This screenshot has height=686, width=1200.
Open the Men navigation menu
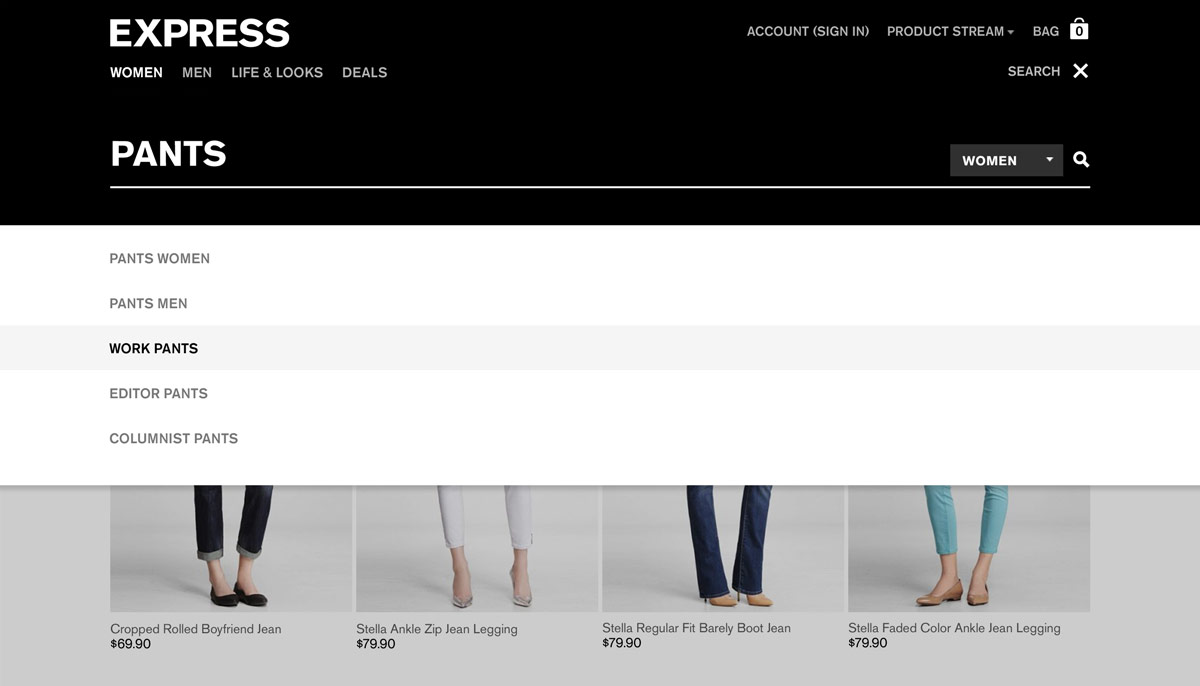(197, 73)
